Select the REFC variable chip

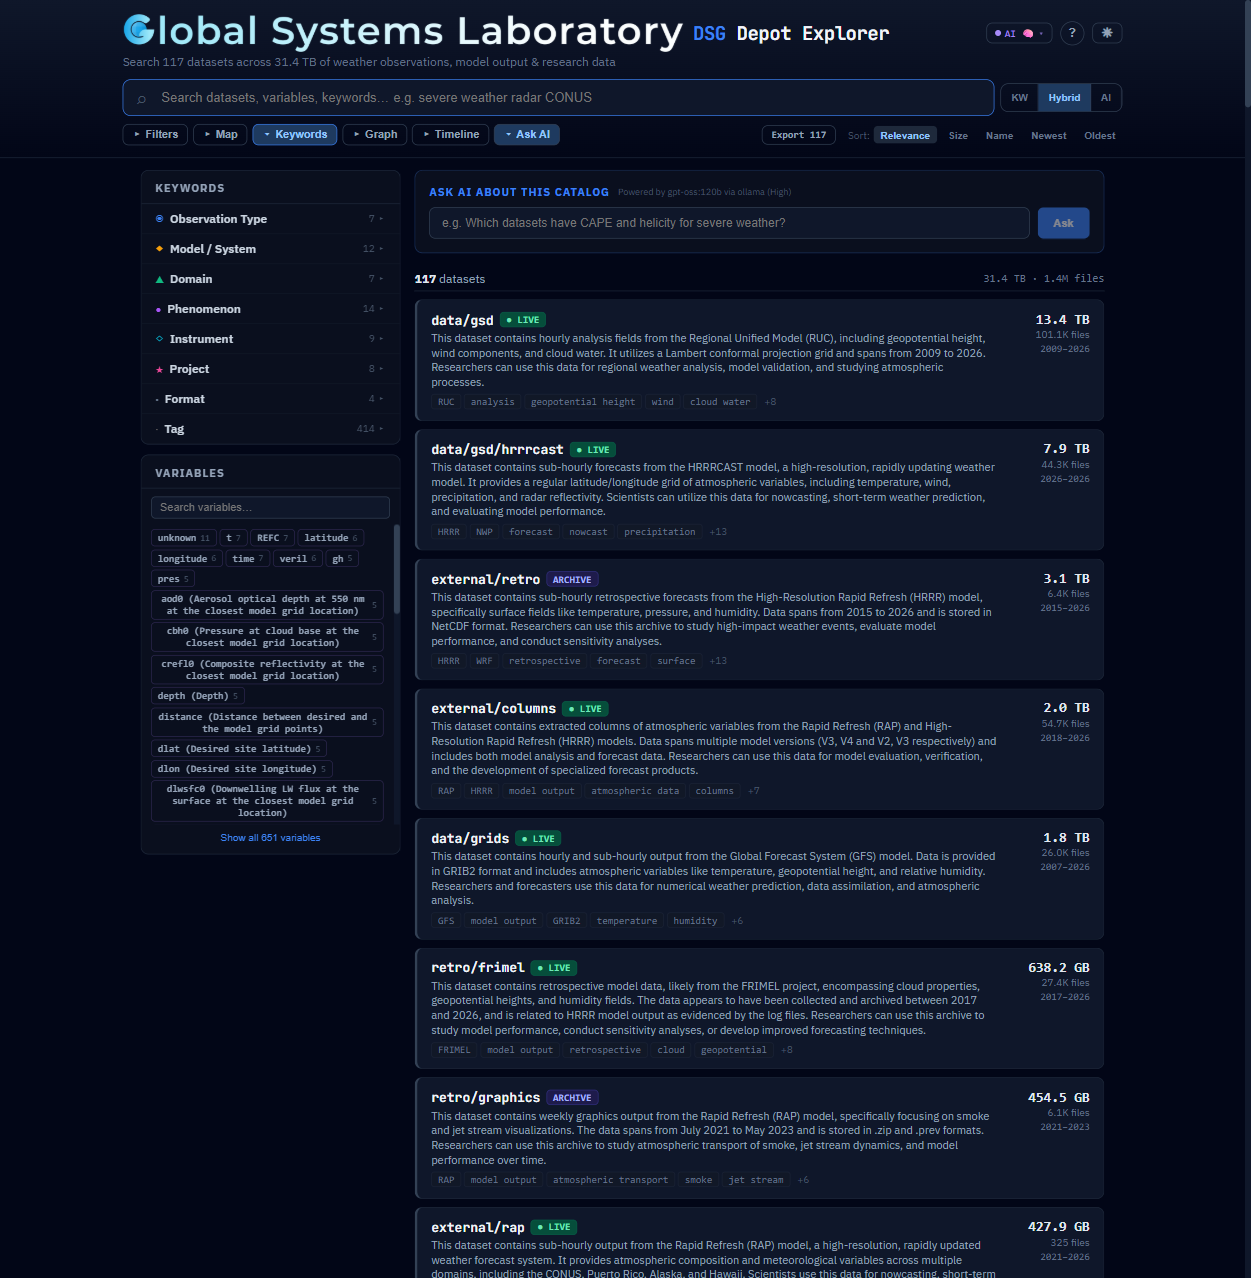tap(272, 538)
